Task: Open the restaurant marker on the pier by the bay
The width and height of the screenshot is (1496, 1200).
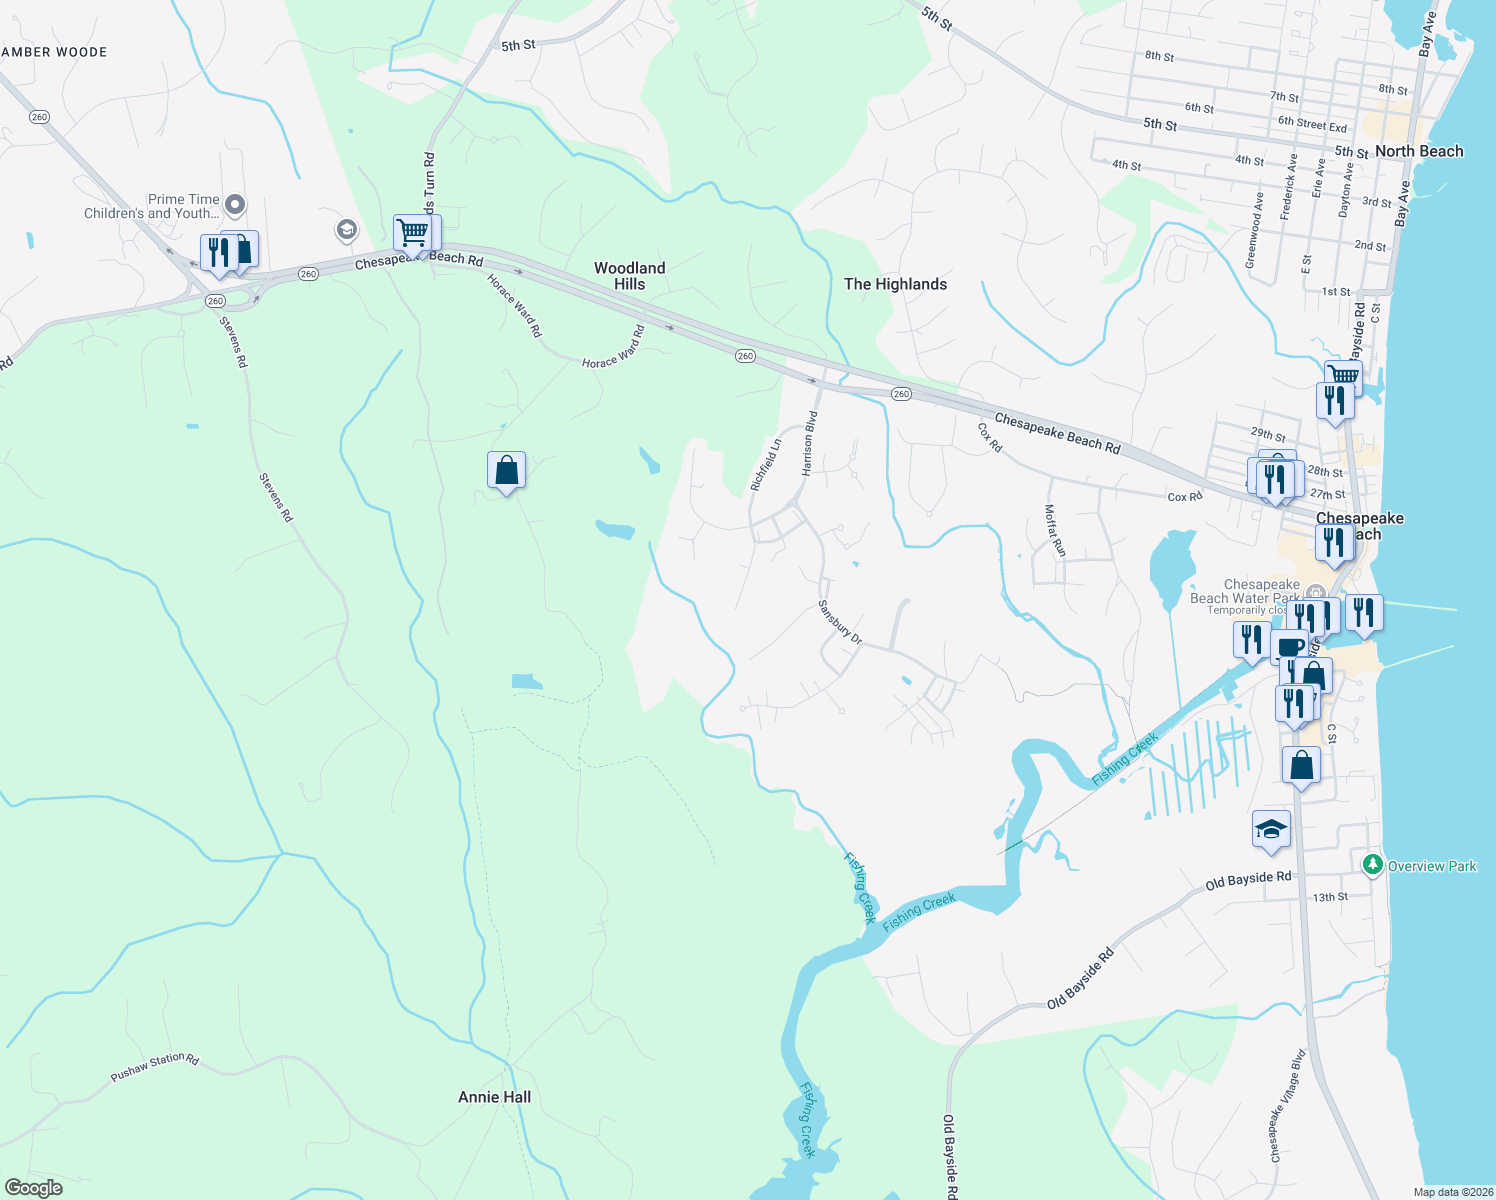Action: coord(1363,612)
